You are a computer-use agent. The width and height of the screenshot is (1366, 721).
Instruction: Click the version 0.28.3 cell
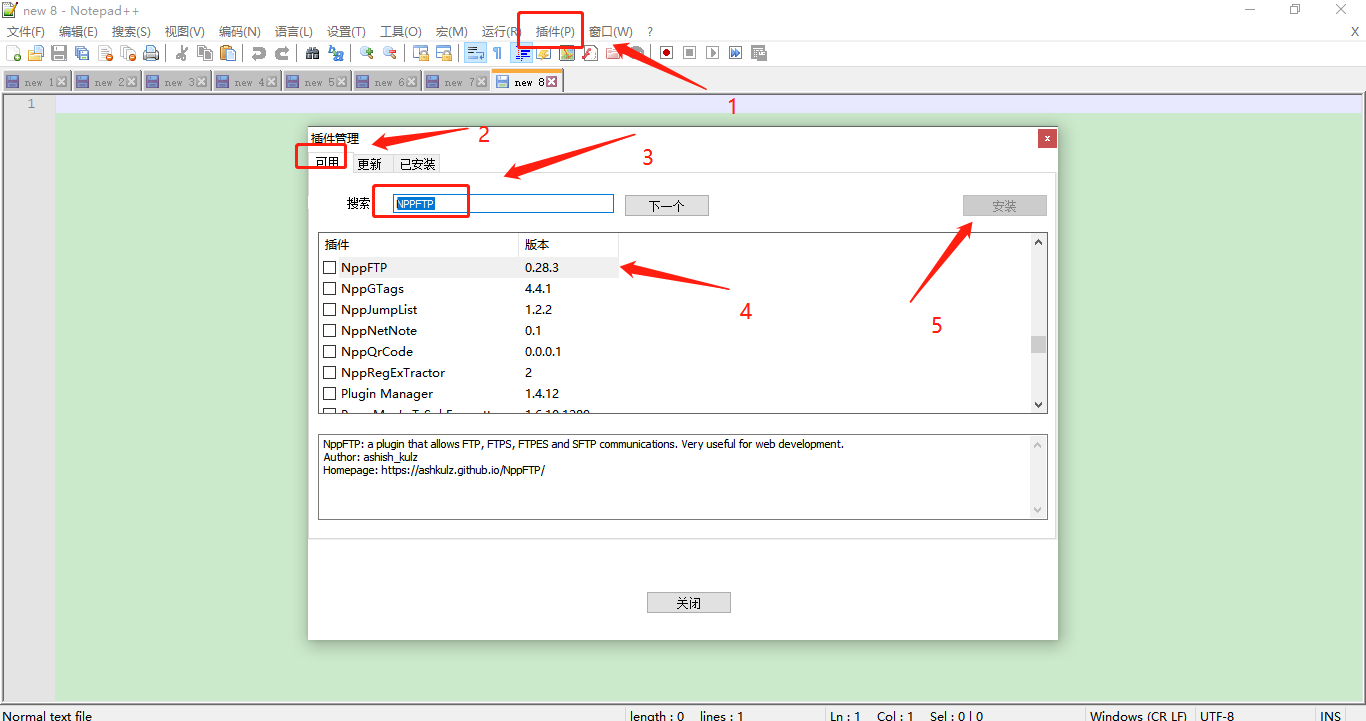pos(542,268)
